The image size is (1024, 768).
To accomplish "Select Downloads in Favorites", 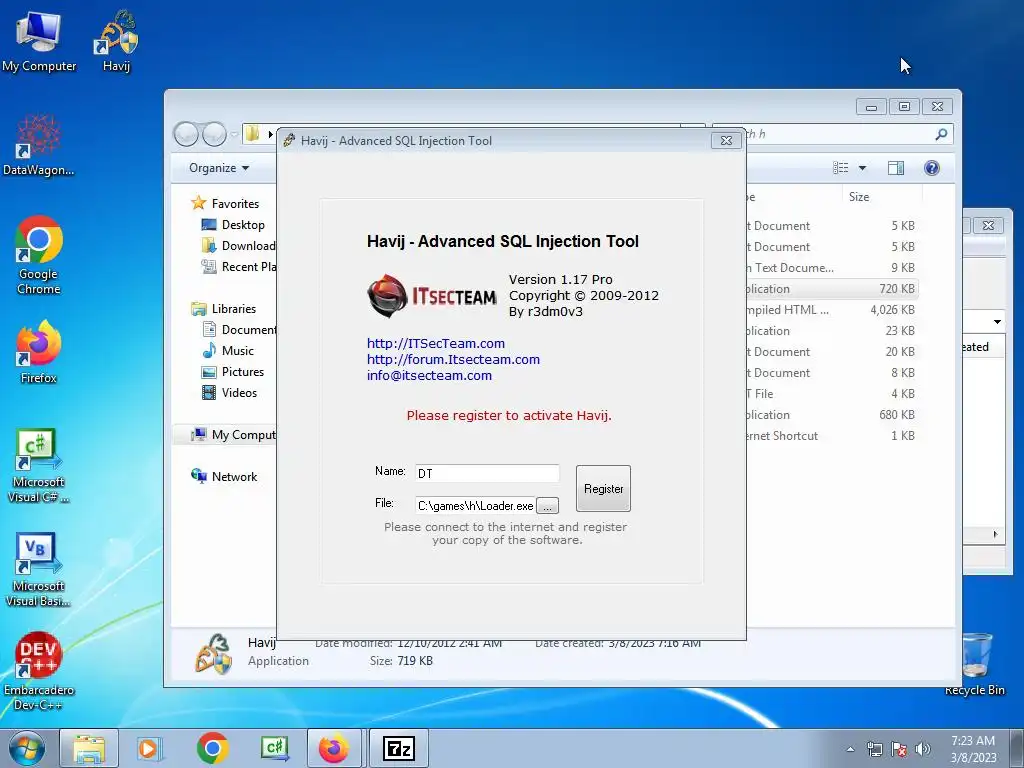I will pos(239,246).
